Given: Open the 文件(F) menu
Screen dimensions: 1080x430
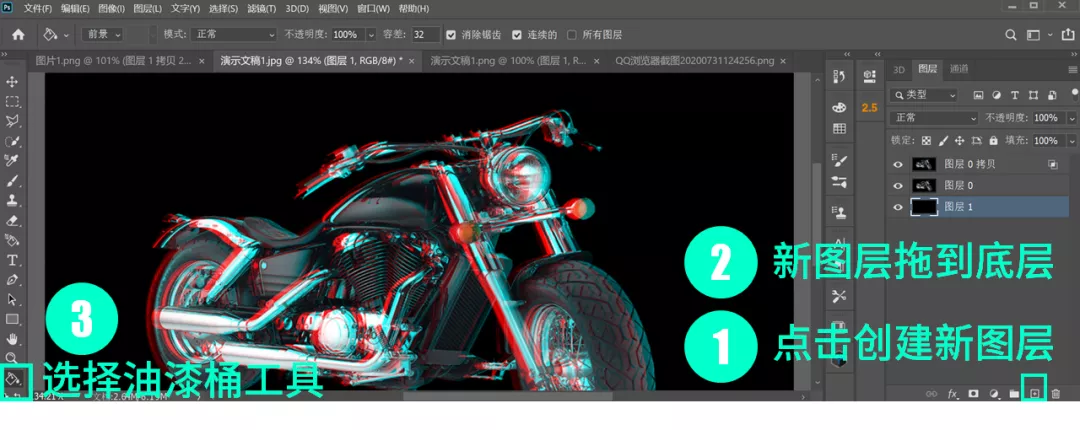Looking at the screenshot, I should point(38,9).
